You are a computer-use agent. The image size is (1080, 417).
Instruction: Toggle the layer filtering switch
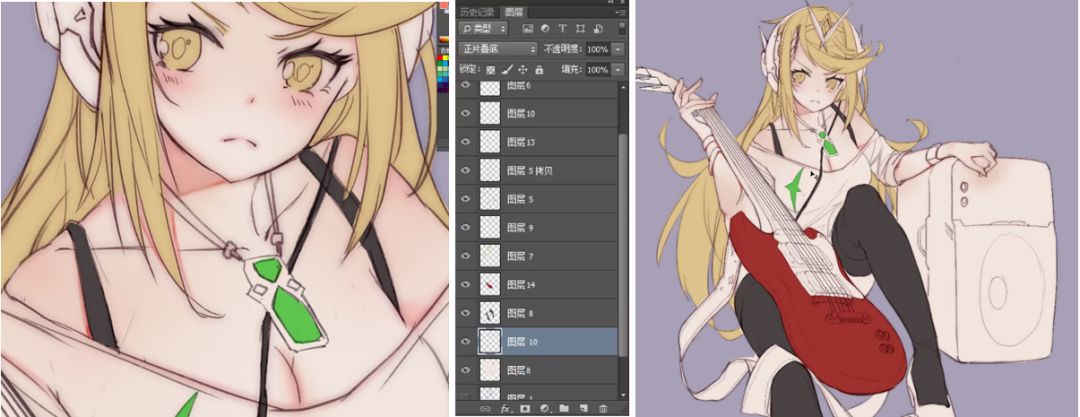click(621, 28)
